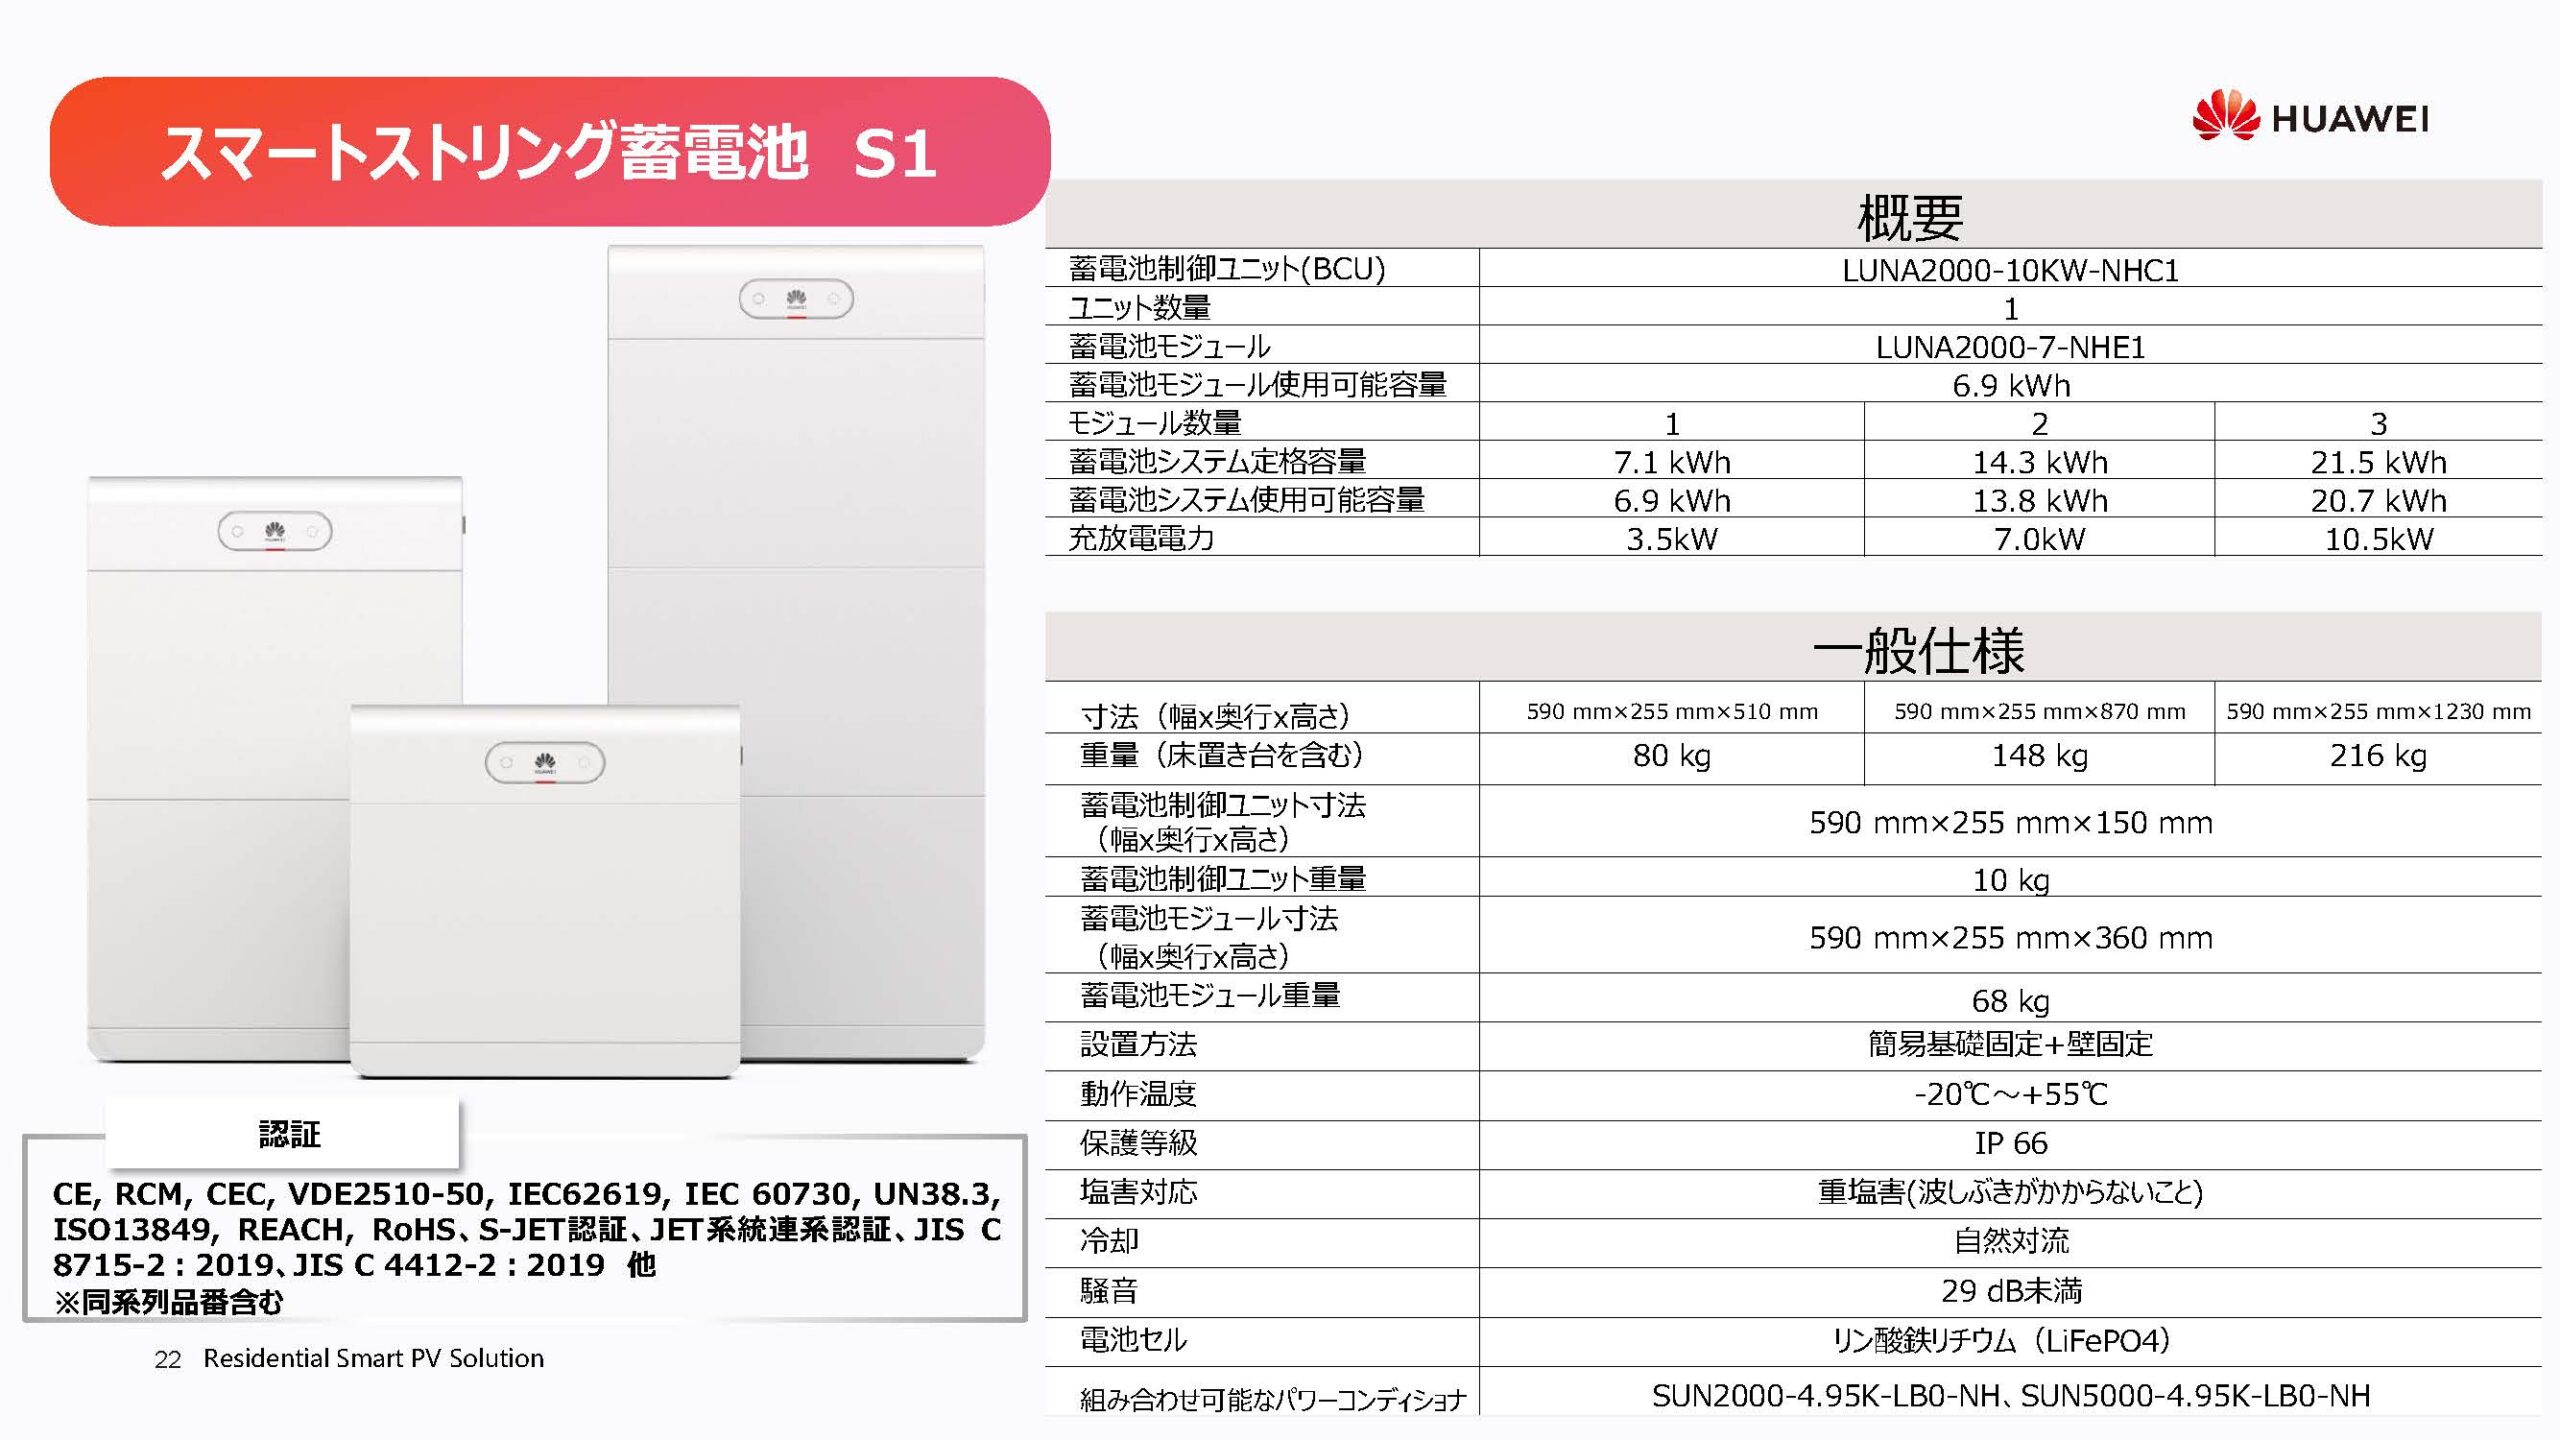This screenshot has width=2560, height=1440.
Task: Click the CE, RCM, CEC certification line
Action: click(x=526, y=1193)
